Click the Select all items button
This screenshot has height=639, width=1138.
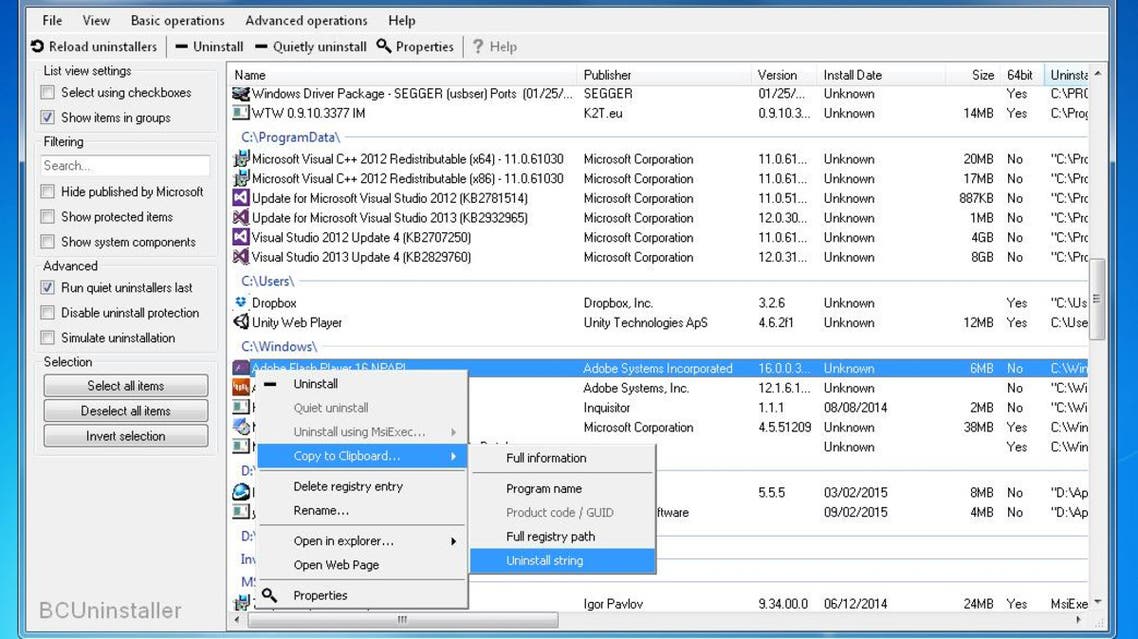tap(126, 386)
